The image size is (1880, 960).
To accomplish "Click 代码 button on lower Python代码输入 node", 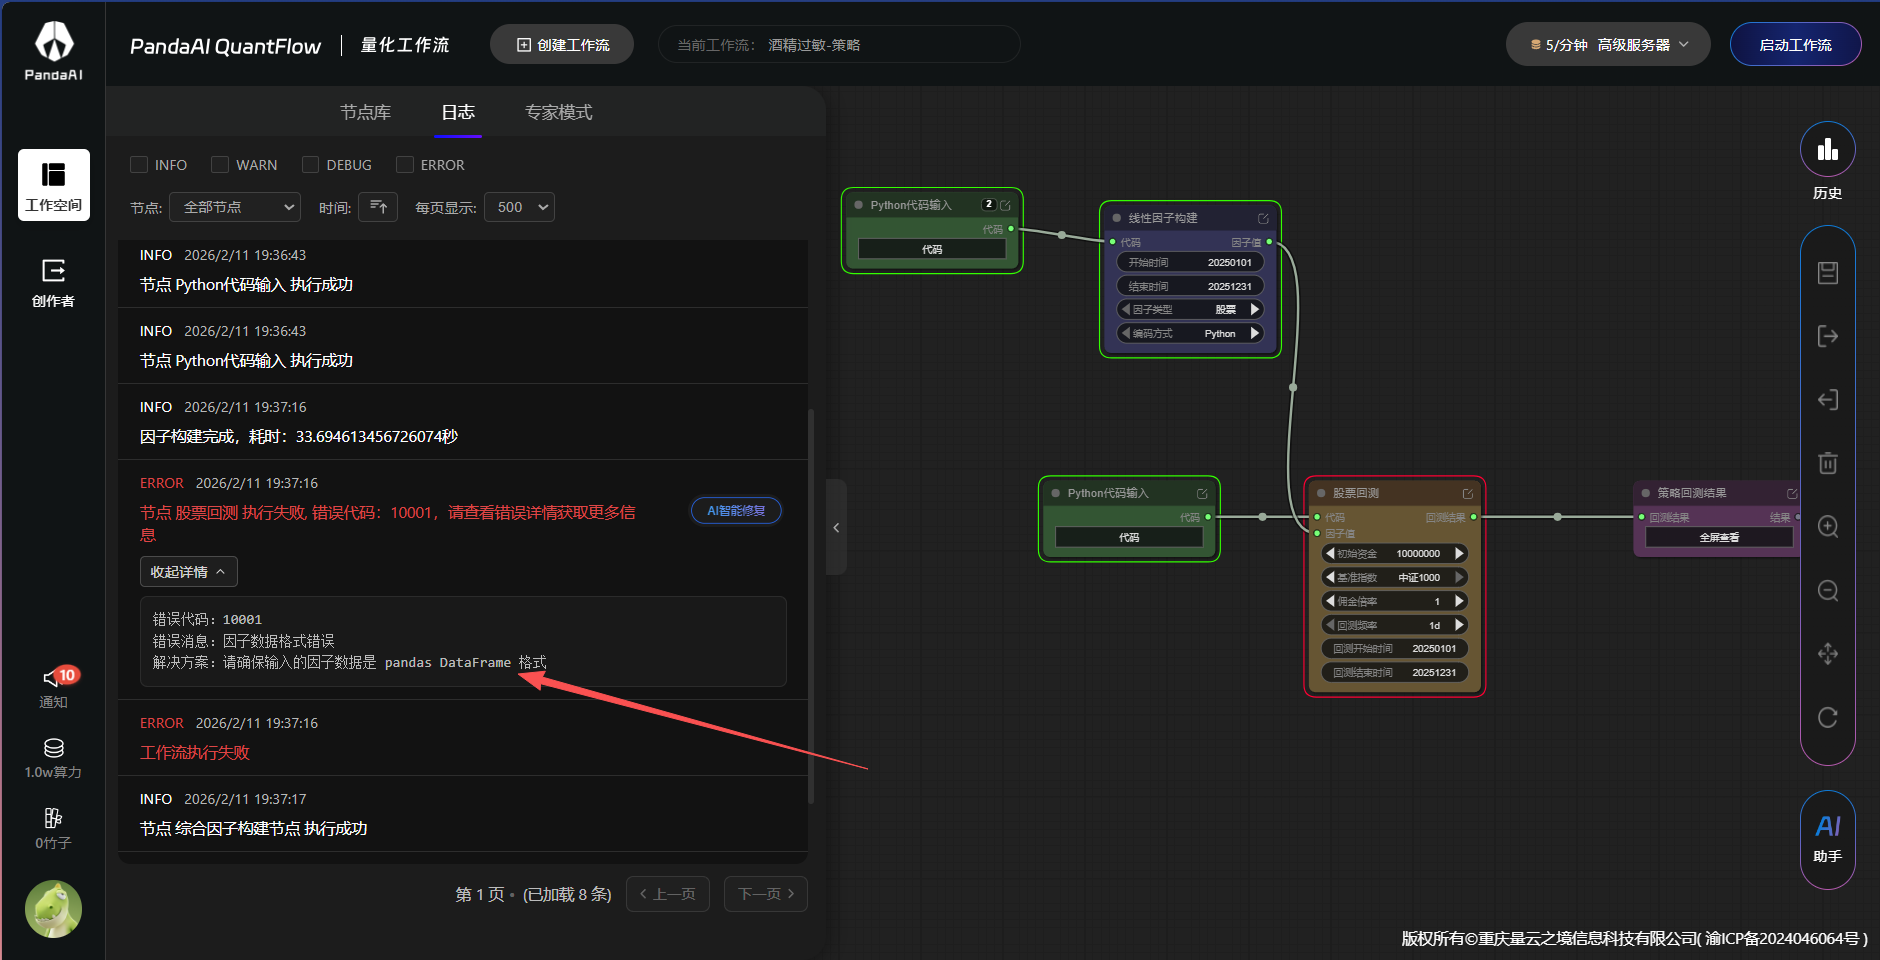I will tap(1129, 538).
